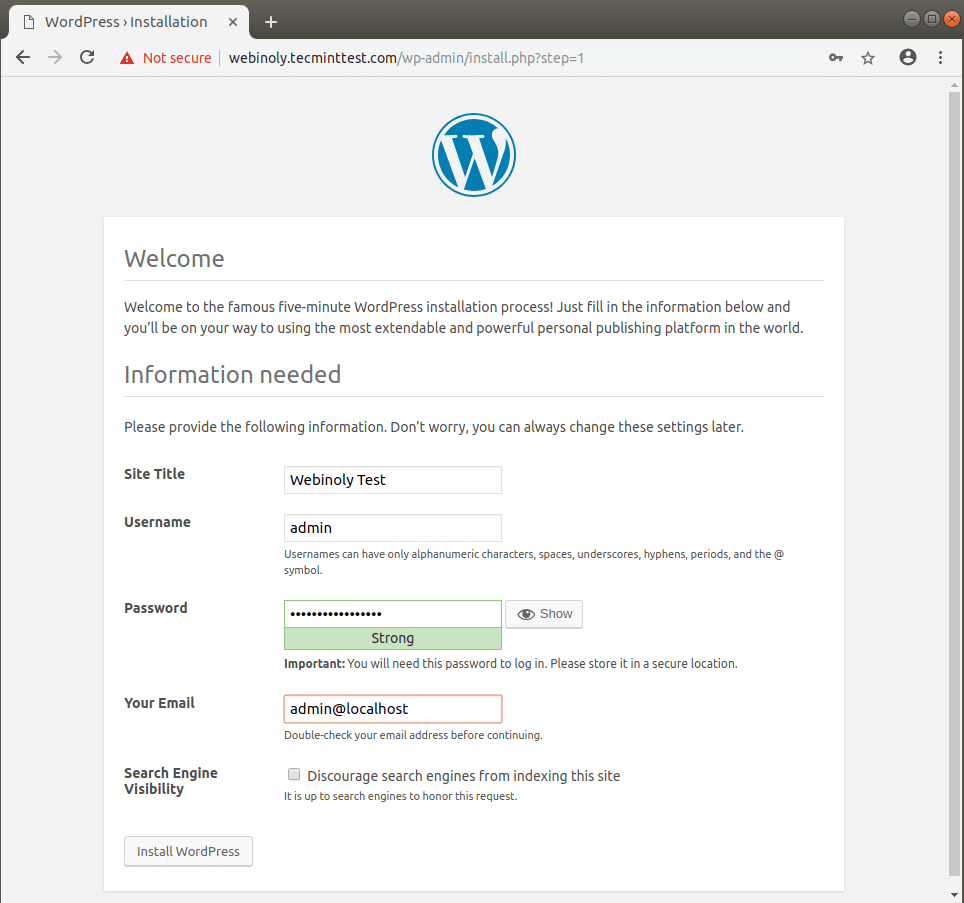Viewport: 964px width, 903px height.
Task: Click the Discourage search engines label text
Action: click(x=464, y=776)
